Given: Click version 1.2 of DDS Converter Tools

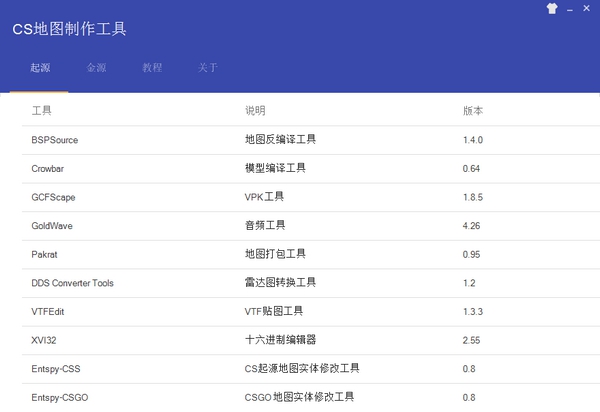Looking at the screenshot, I should pyautogui.click(x=469, y=283).
